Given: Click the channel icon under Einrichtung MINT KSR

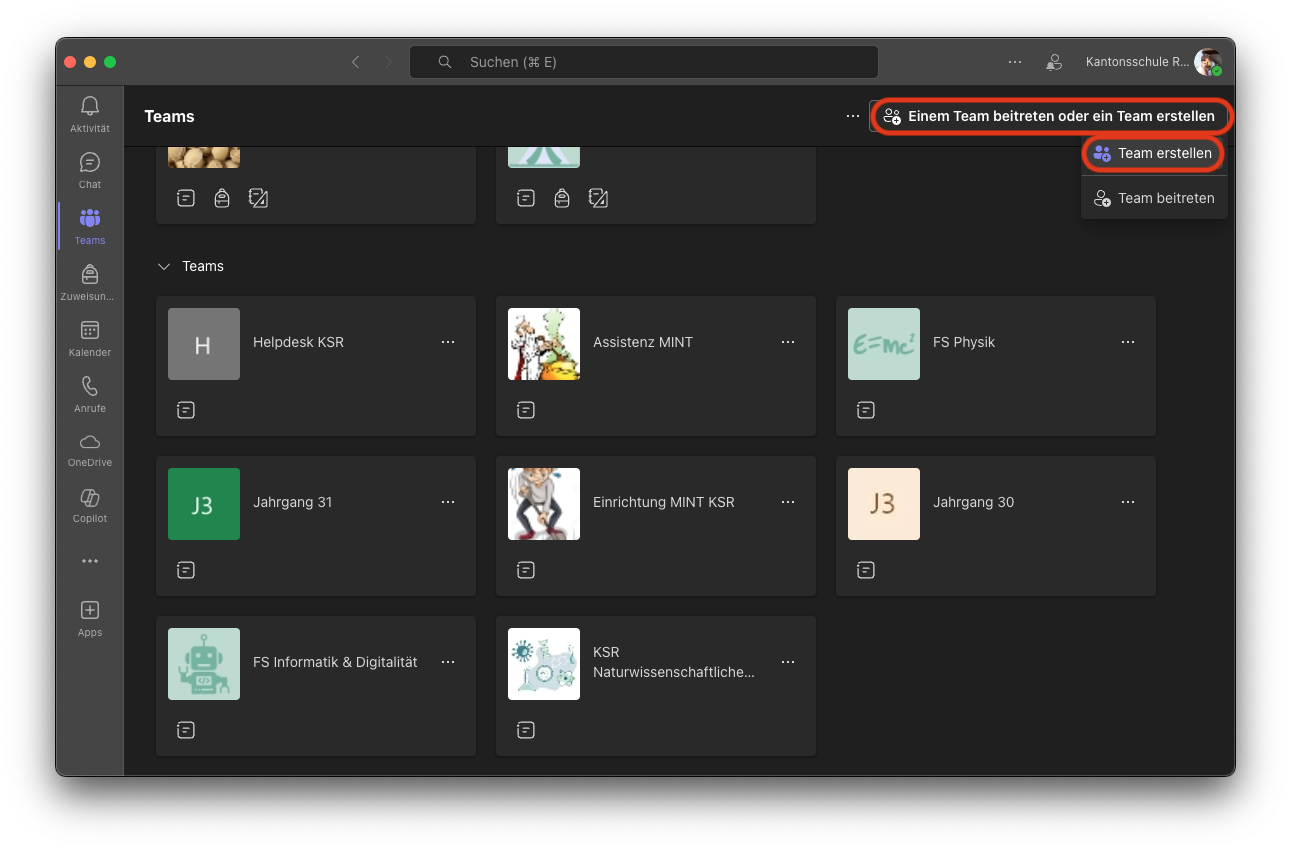Looking at the screenshot, I should 526,570.
